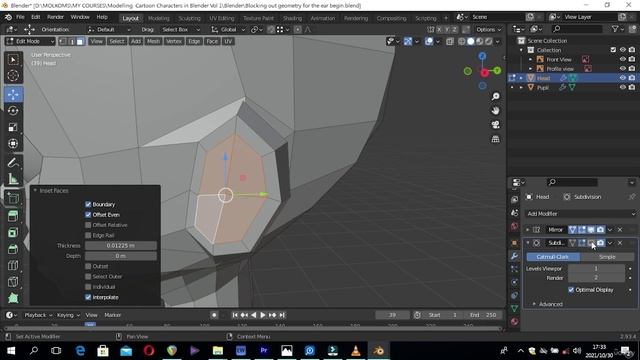The height and width of the screenshot is (360, 640).
Task: Open the Global orientation dropdown
Action: [228, 29]
